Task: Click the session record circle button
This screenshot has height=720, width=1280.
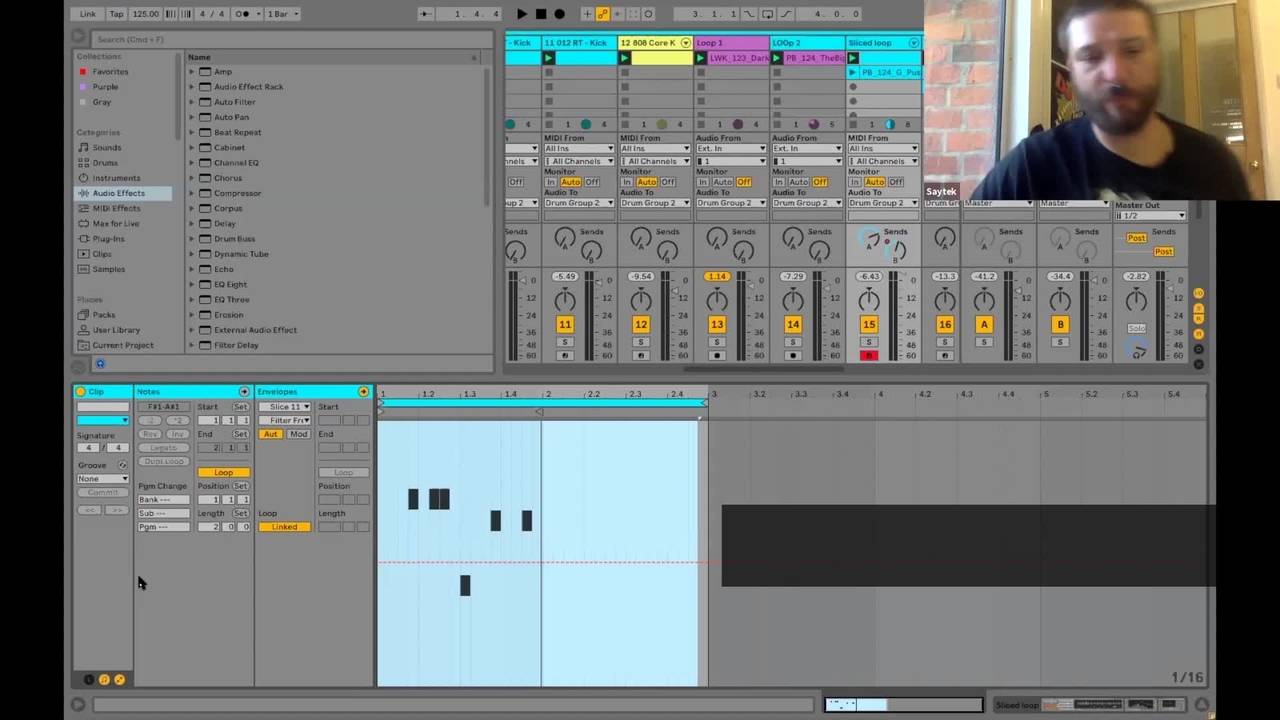Action: (648, 14)
